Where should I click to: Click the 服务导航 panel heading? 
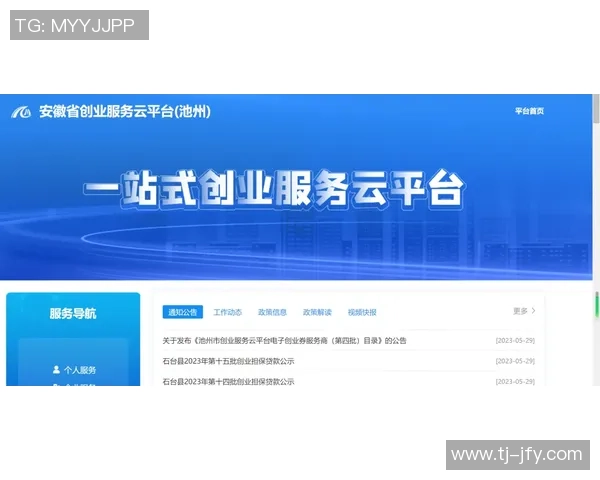pos(73,313)
